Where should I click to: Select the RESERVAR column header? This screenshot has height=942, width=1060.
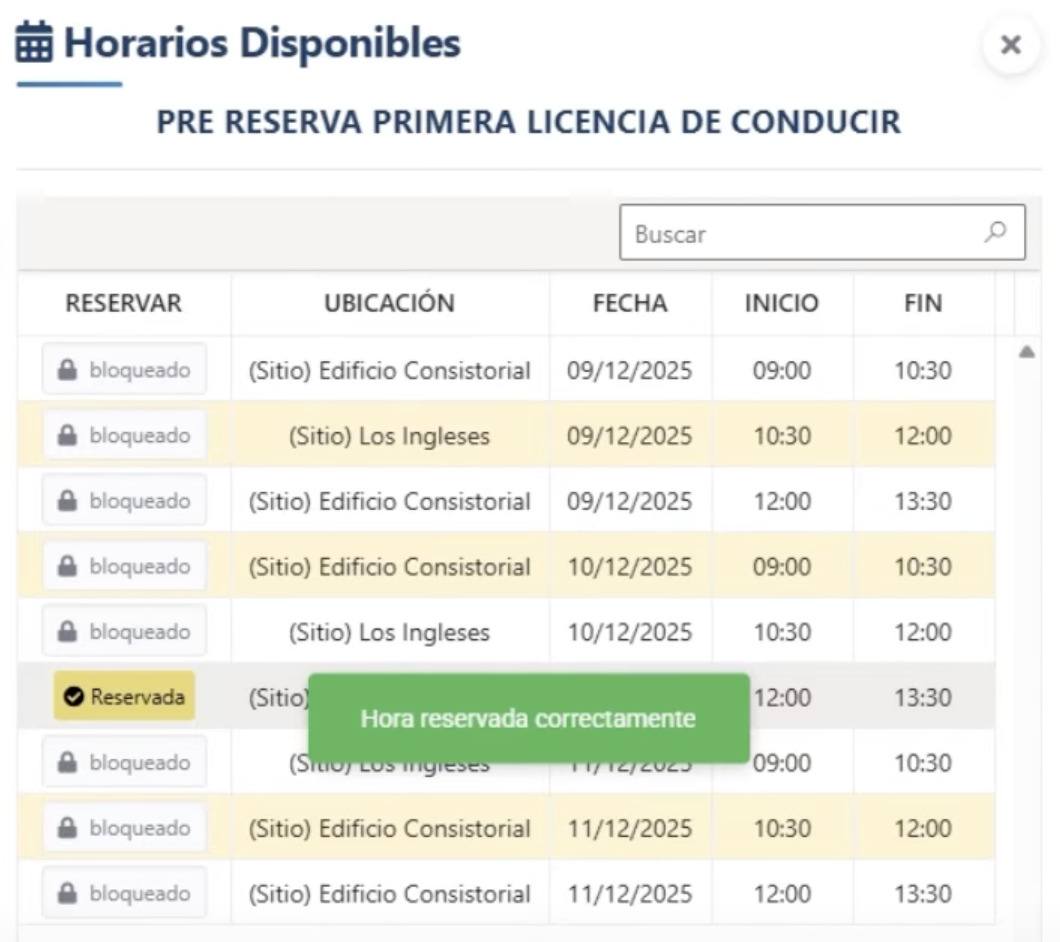tap(123, 305)
